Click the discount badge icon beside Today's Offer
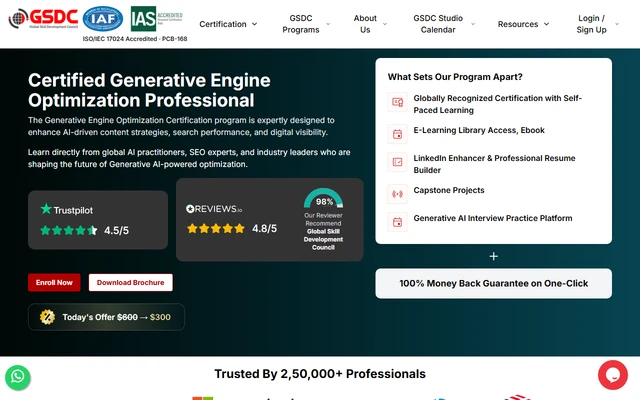This screenshot has width=640, height=400. point(47,317)
